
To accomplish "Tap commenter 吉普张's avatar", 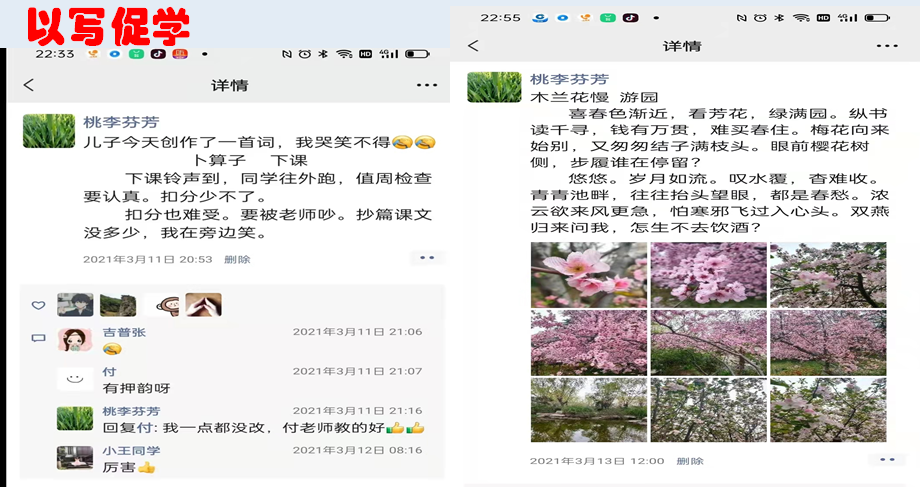I will pyautogui.click(x=75, y=340).
